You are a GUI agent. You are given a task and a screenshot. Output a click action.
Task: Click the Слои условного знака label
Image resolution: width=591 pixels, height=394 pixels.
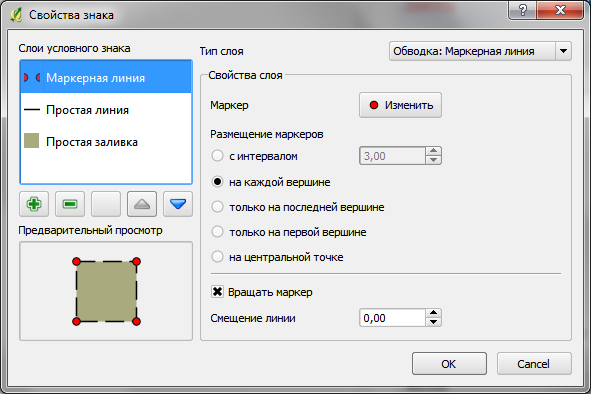pyautogui.click(x=74, y=48)
